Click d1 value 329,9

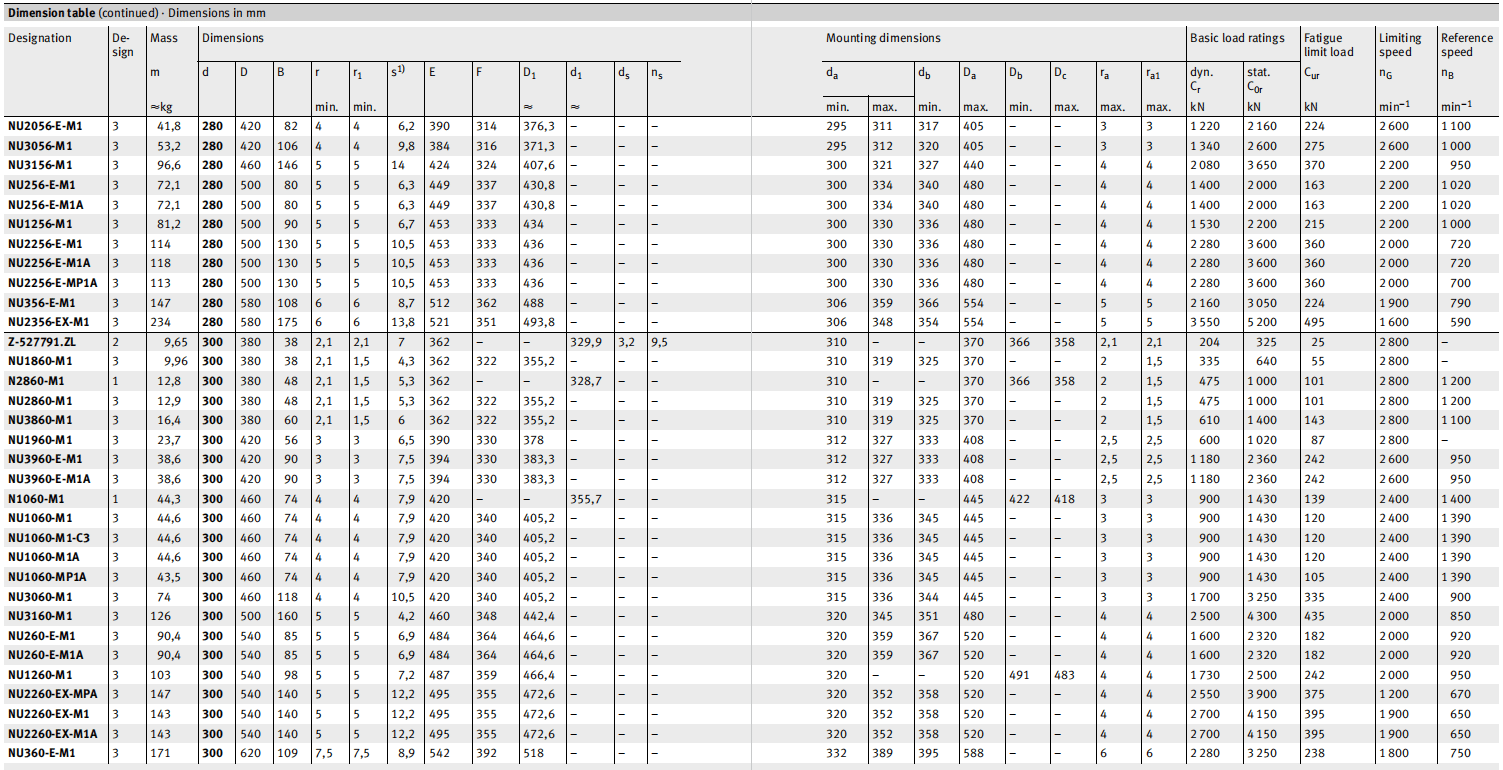(585, 342)
